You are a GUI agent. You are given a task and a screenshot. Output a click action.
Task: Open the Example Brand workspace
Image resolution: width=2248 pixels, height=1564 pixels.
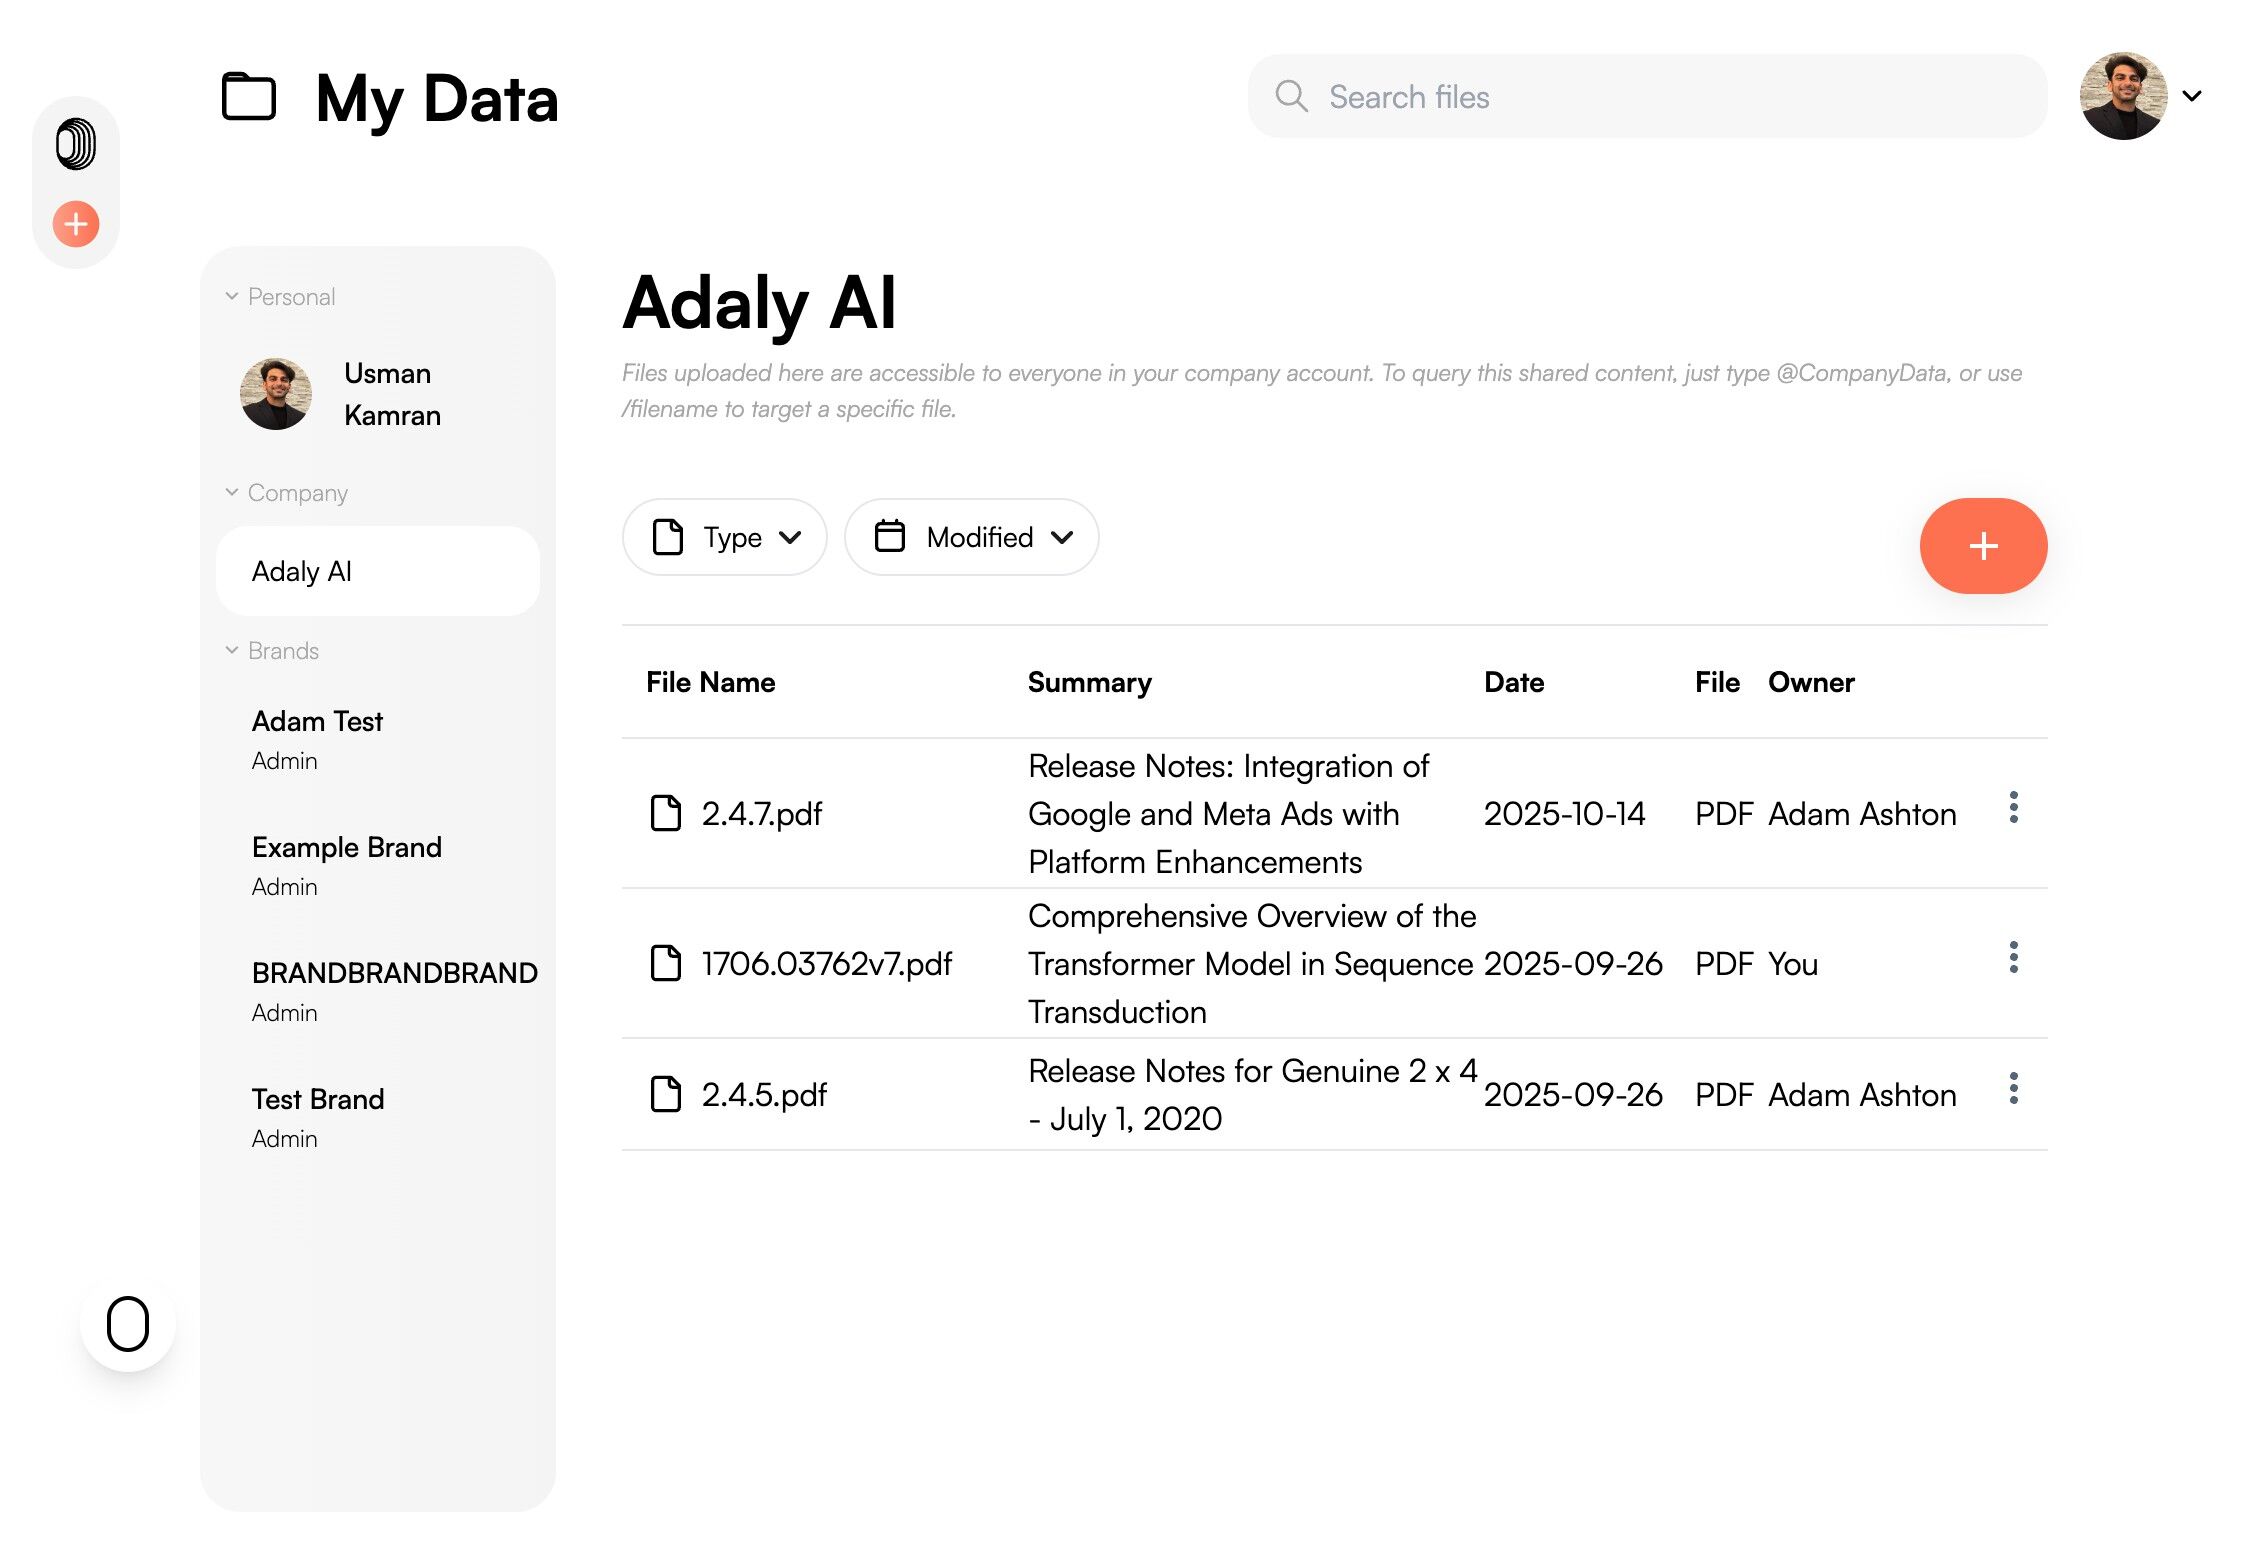pos(347,848)
